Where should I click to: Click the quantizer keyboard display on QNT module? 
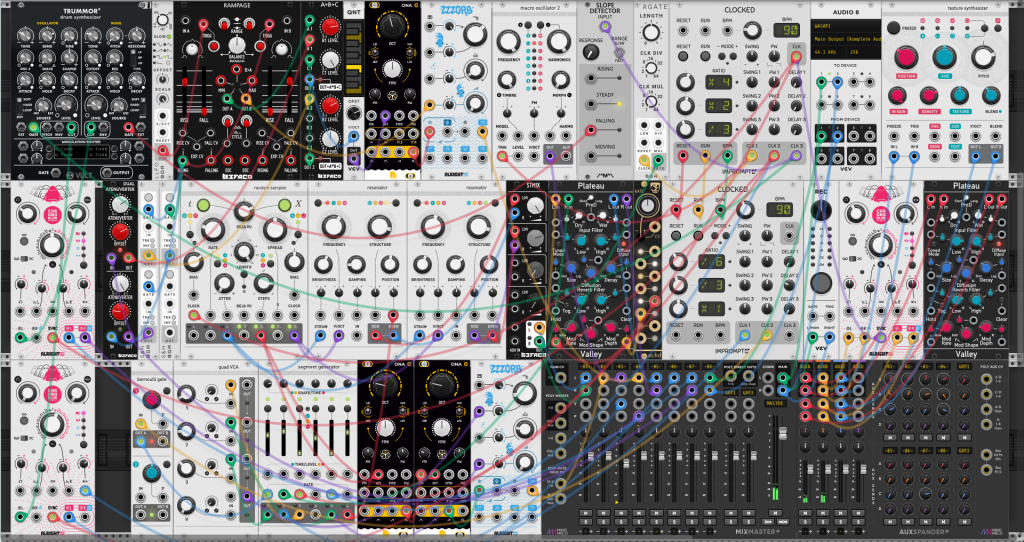353,57
